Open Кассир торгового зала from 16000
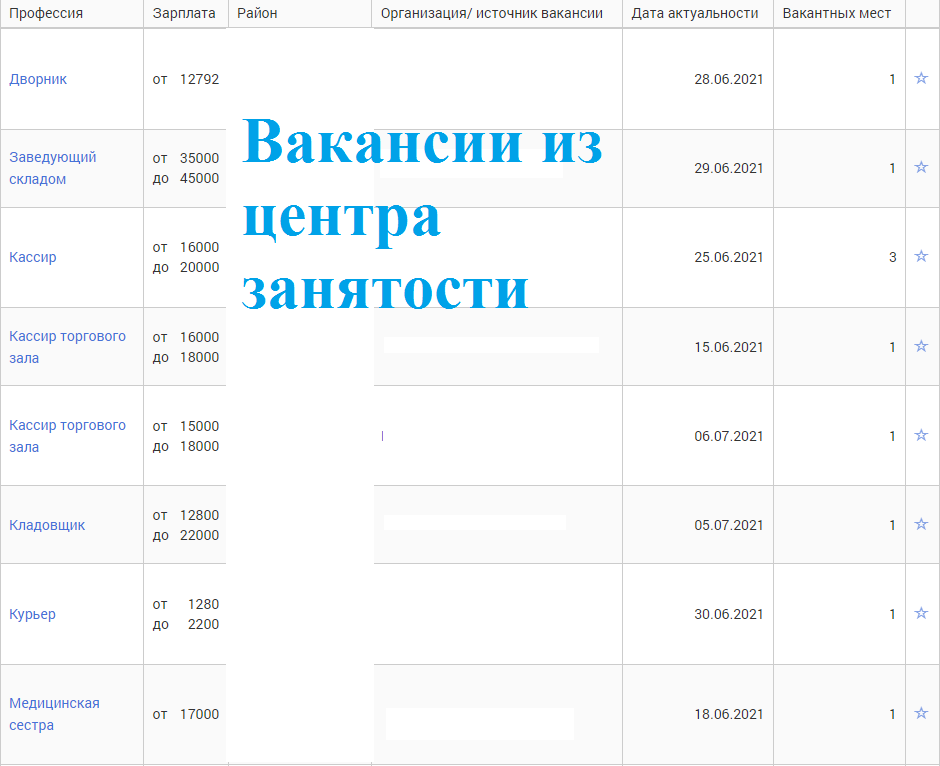Viewport: 940px width, 766px height. point(67,347)
